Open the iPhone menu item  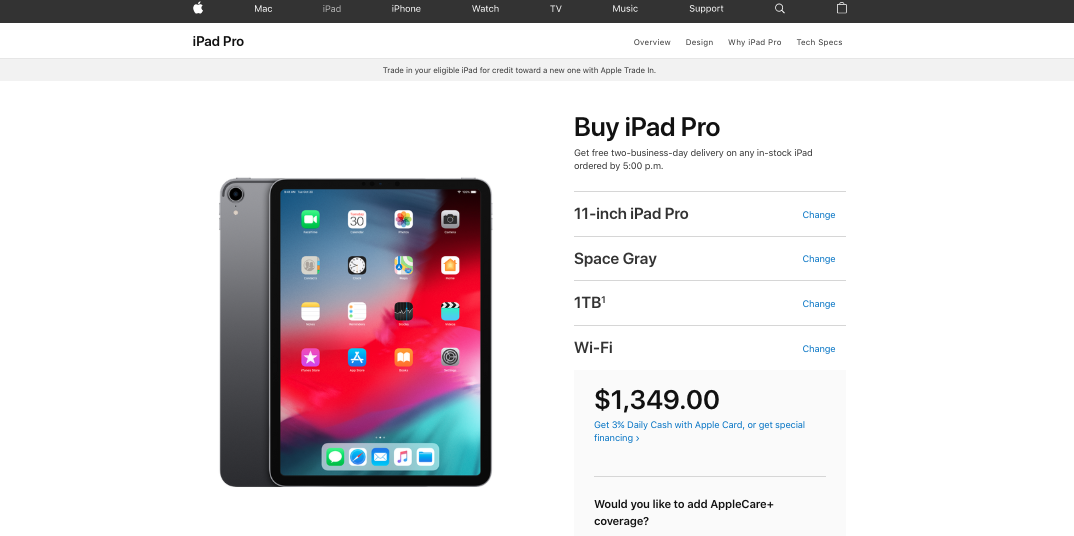(x=406, y=9)
